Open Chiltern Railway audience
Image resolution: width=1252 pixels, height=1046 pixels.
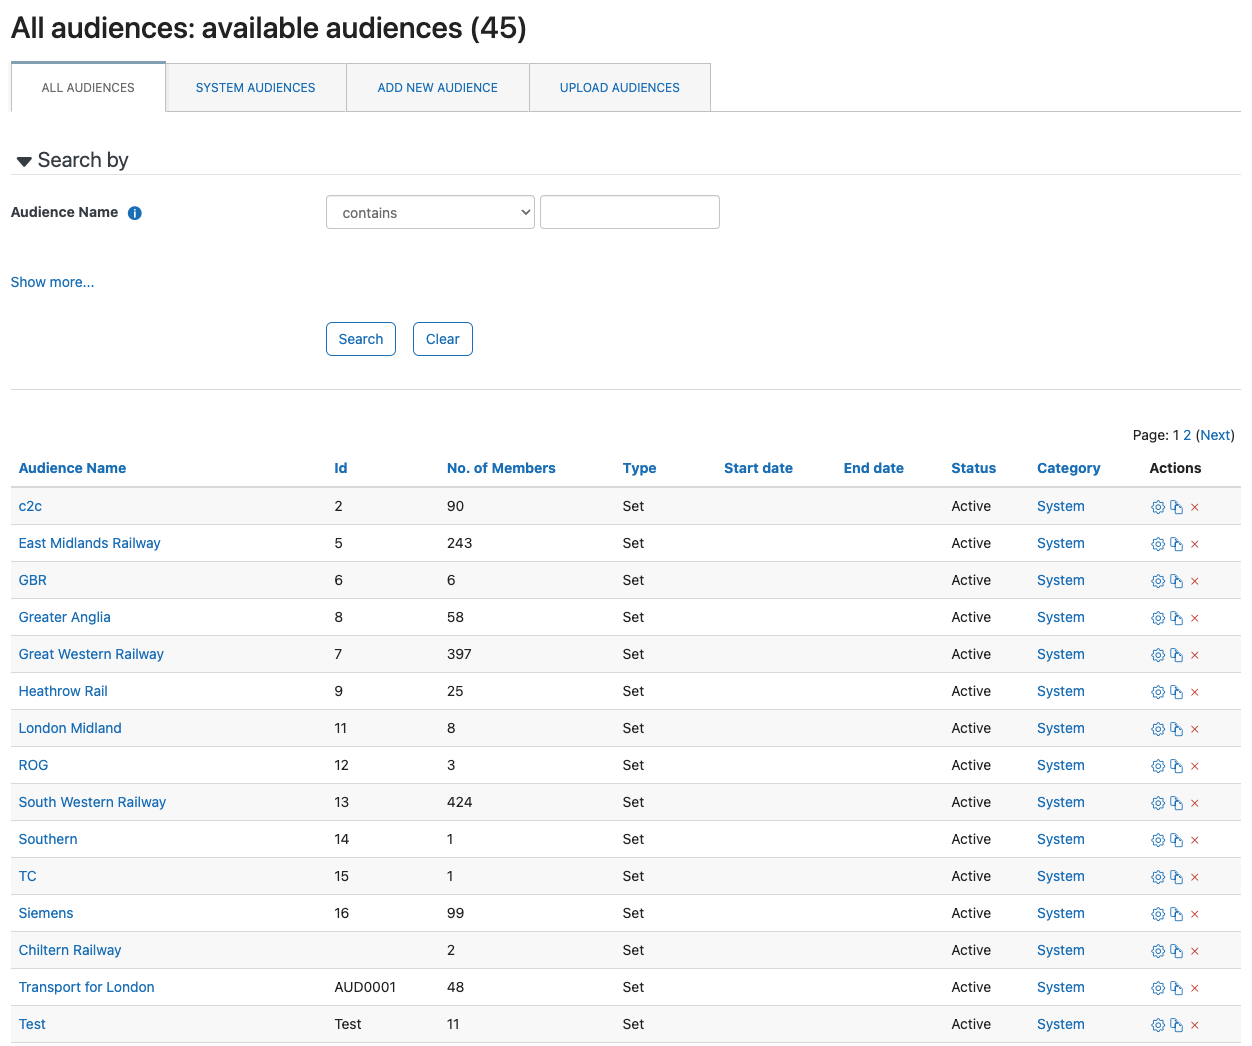[x=70, y=950]
